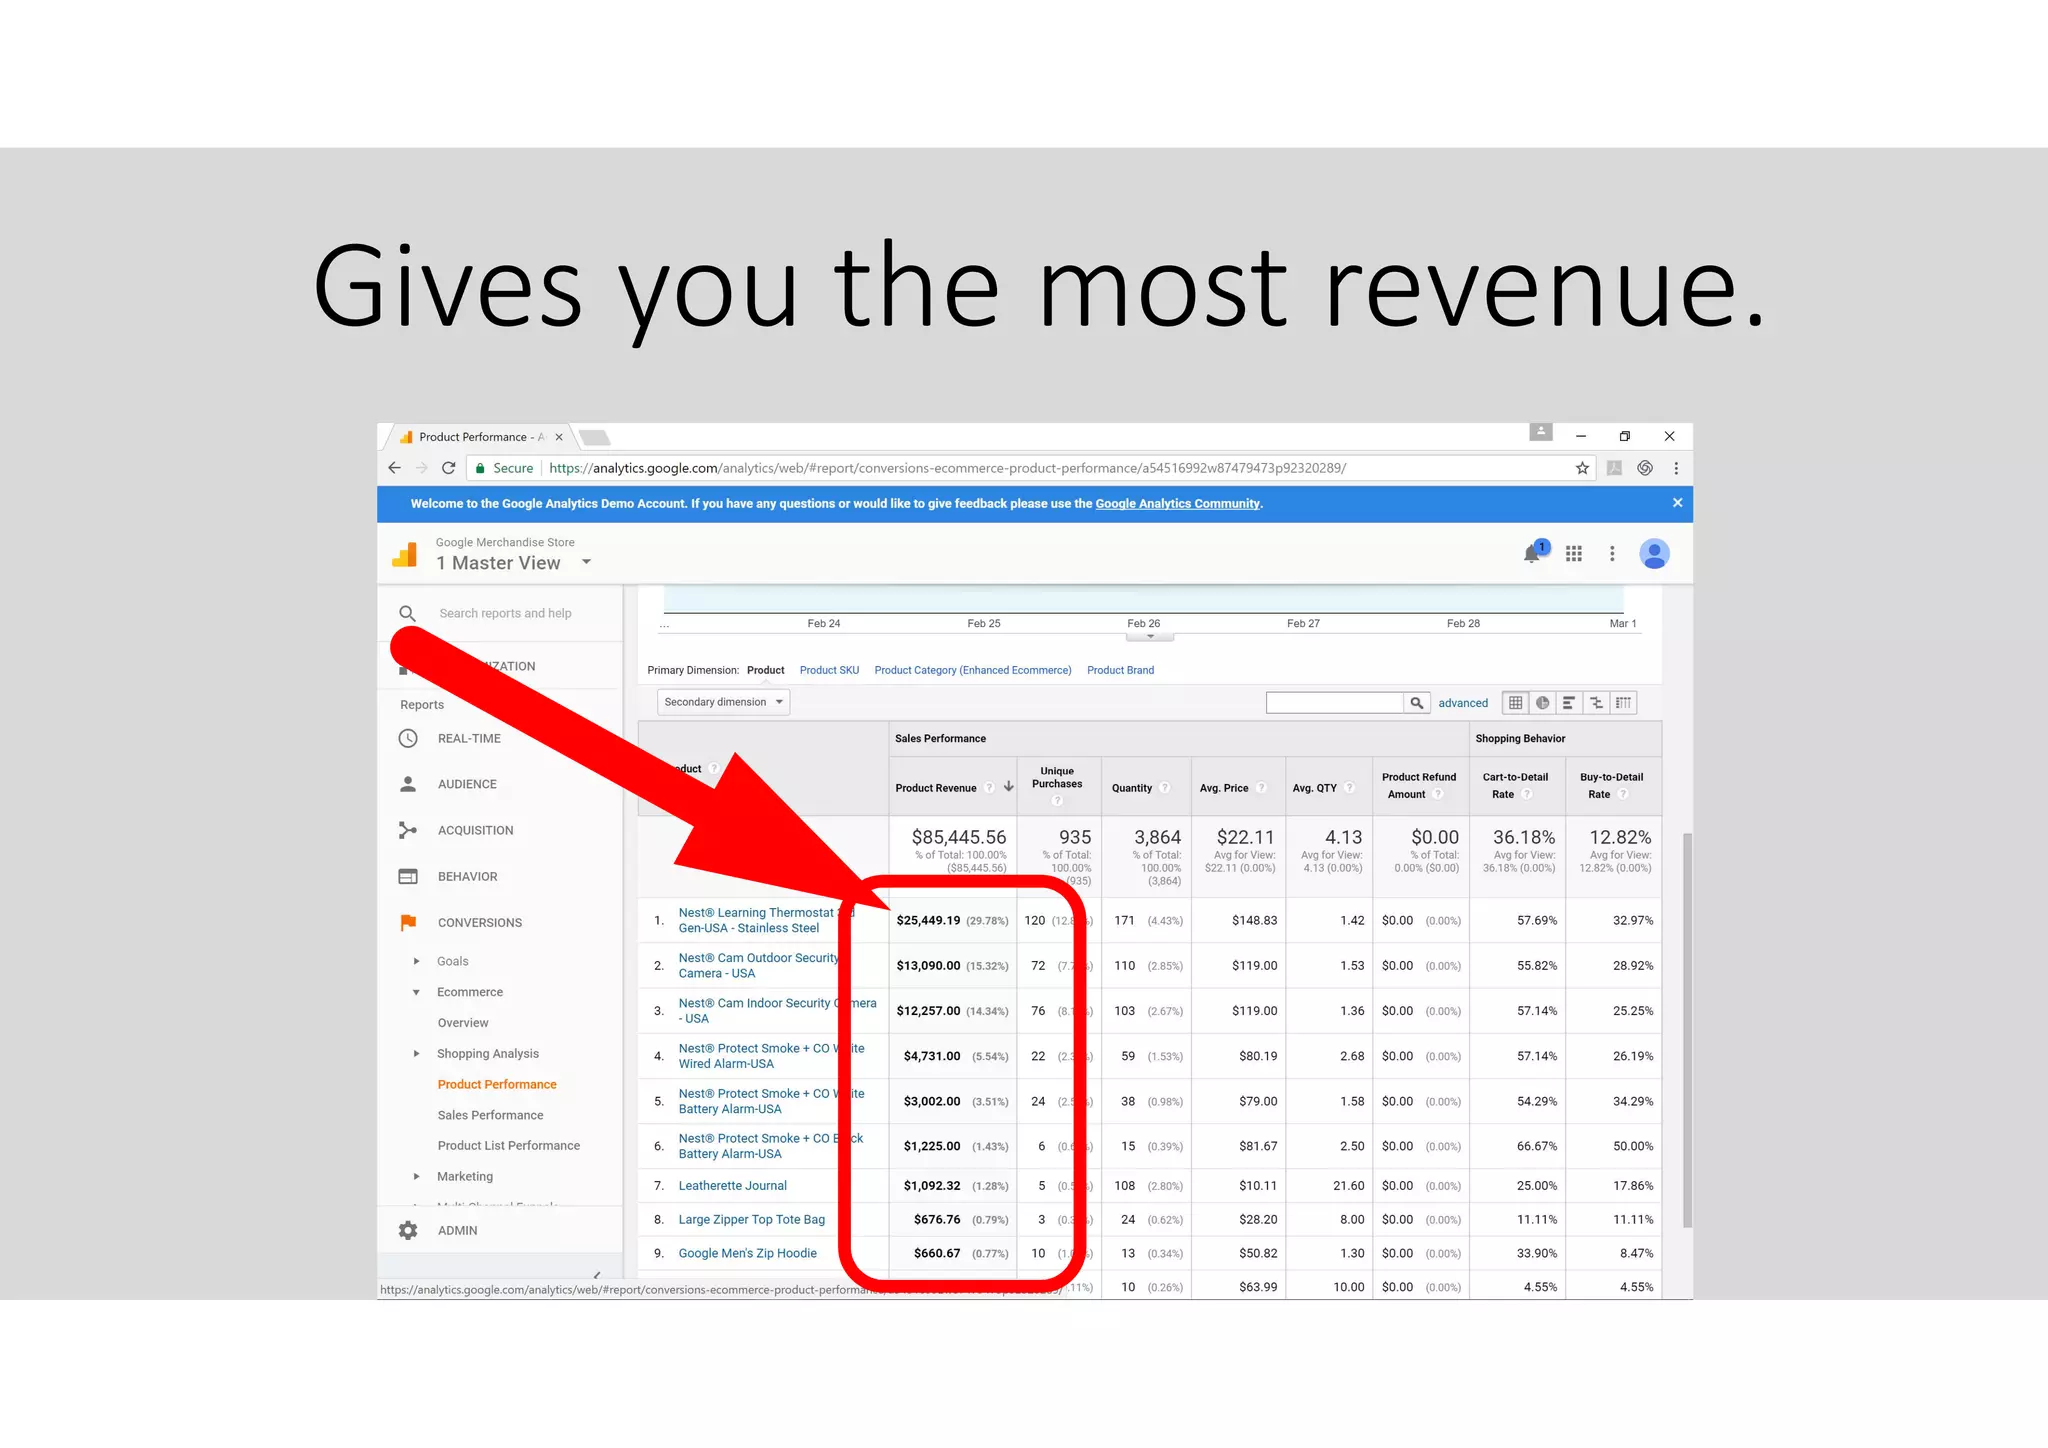Switch to Data table view icon
2048x1448 pixels.
coord(1516,703)
